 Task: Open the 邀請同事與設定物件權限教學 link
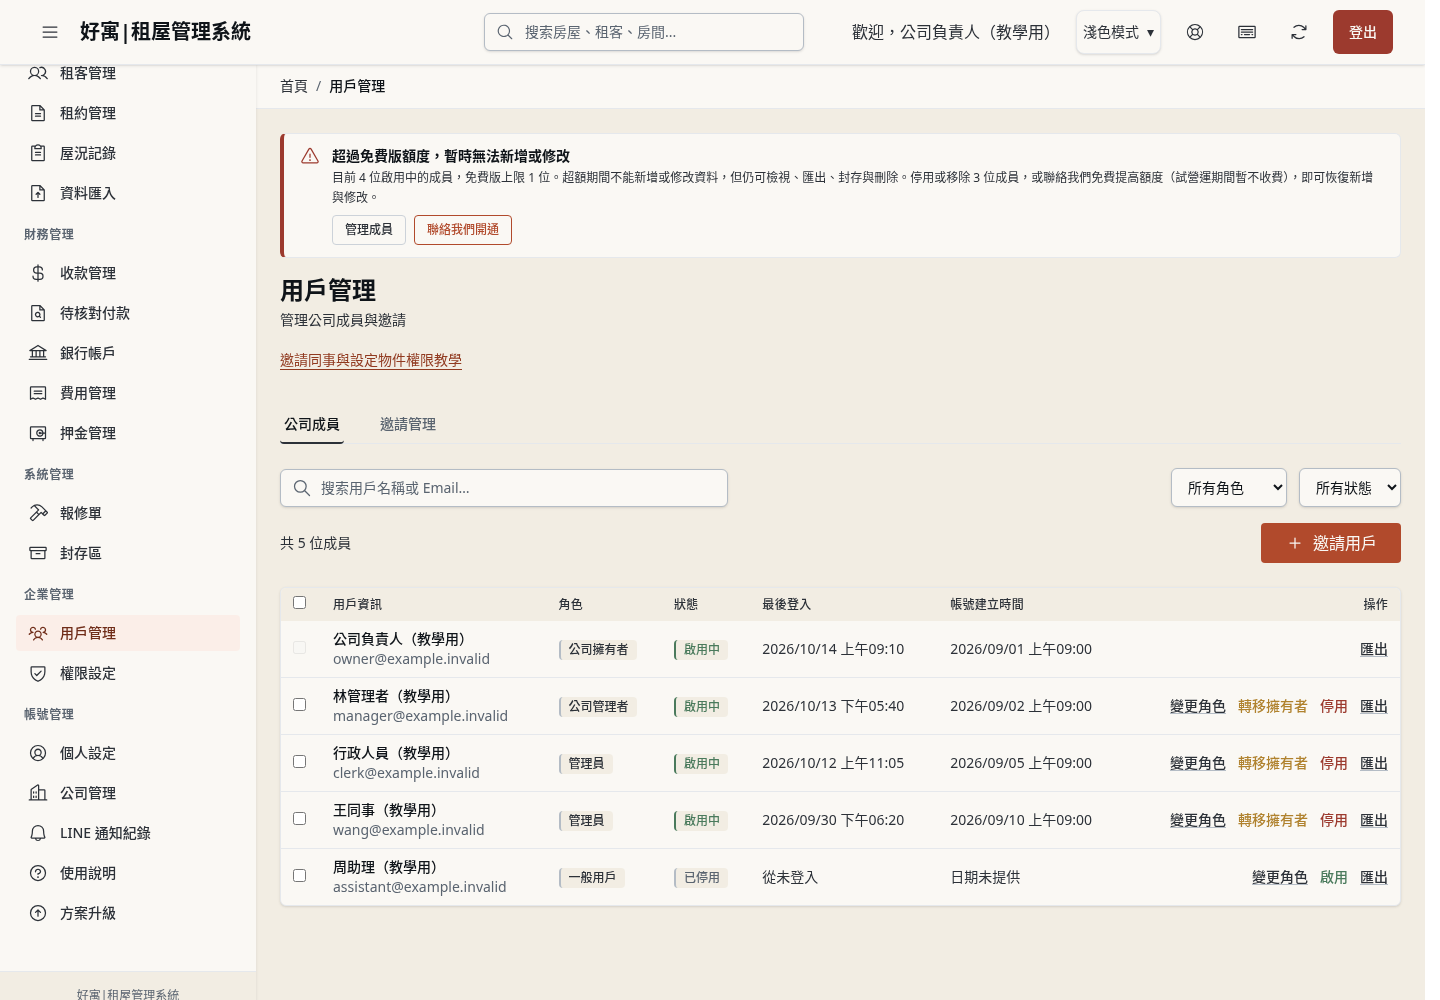(x=371, y=360)
